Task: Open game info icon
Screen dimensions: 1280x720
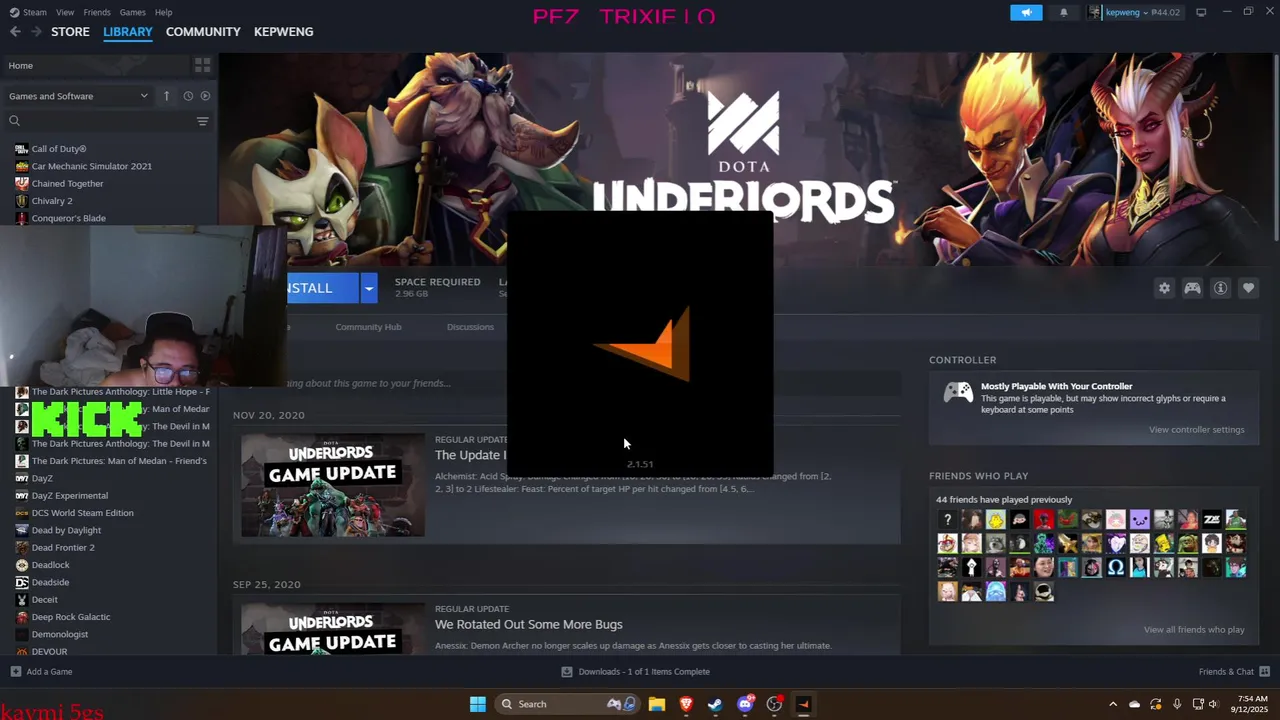Action: pos(1220,288)
